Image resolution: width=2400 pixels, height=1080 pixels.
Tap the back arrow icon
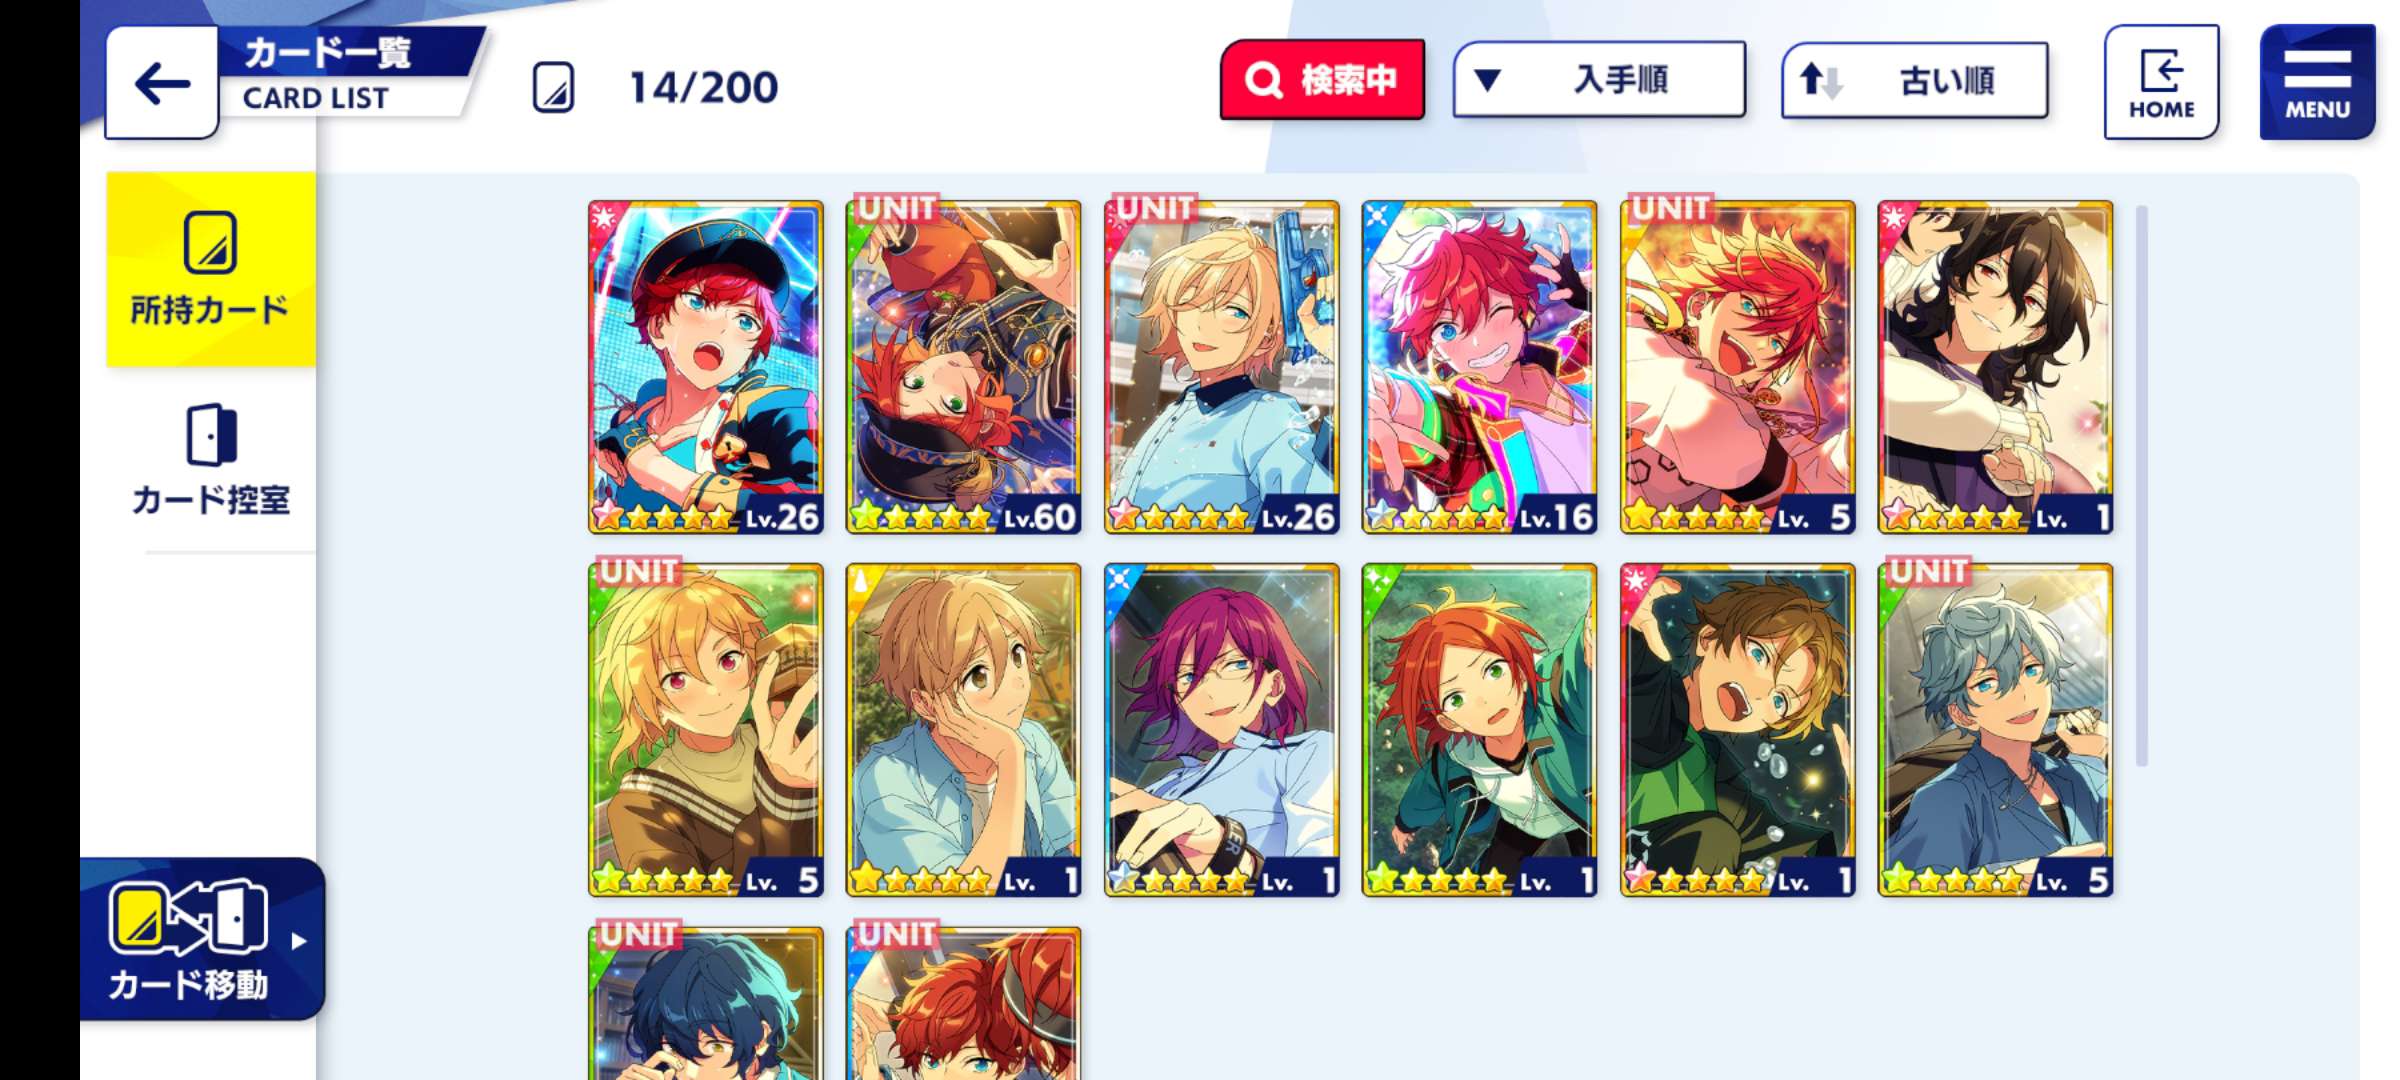tap(162, 83)
